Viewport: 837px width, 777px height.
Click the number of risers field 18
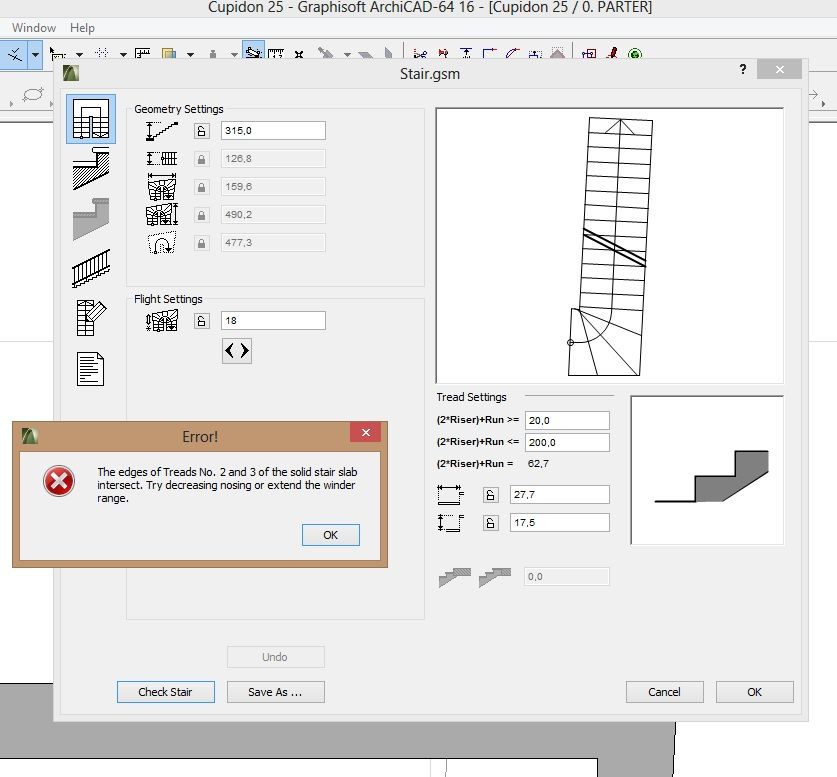273,321
